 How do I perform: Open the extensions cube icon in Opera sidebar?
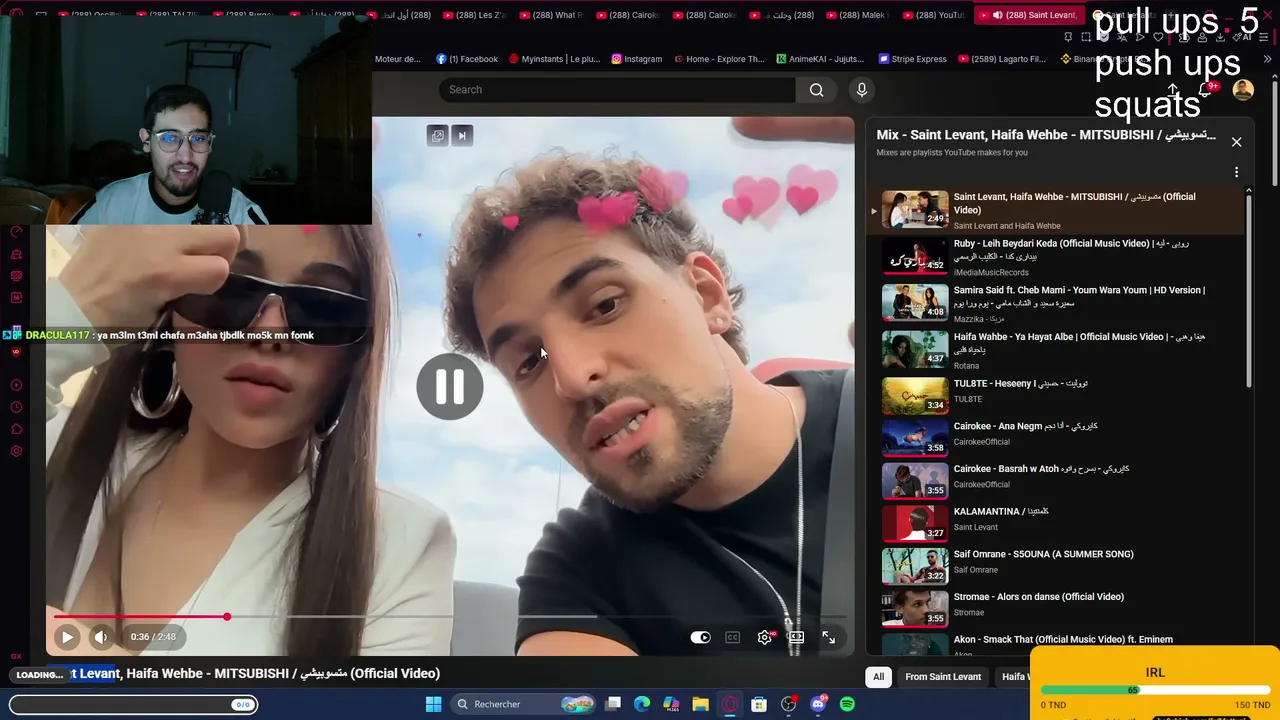16,429
